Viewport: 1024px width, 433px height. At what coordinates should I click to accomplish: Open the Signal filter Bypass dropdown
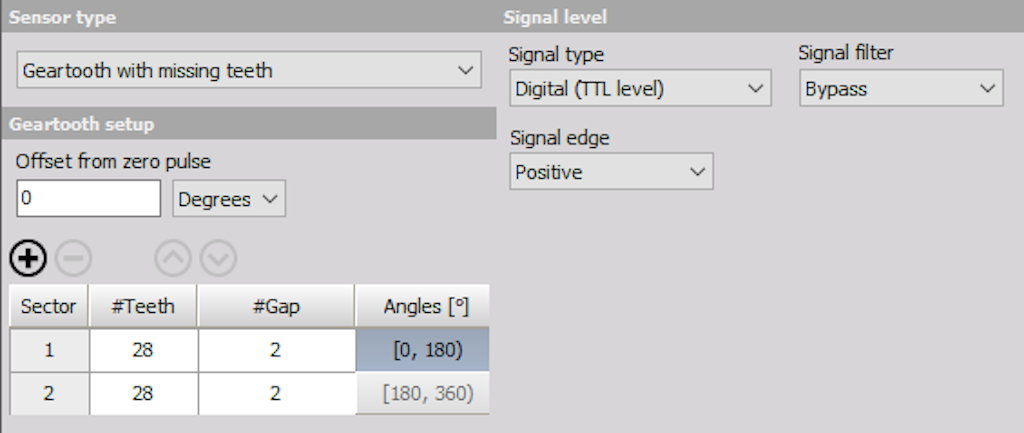[900, 89]
